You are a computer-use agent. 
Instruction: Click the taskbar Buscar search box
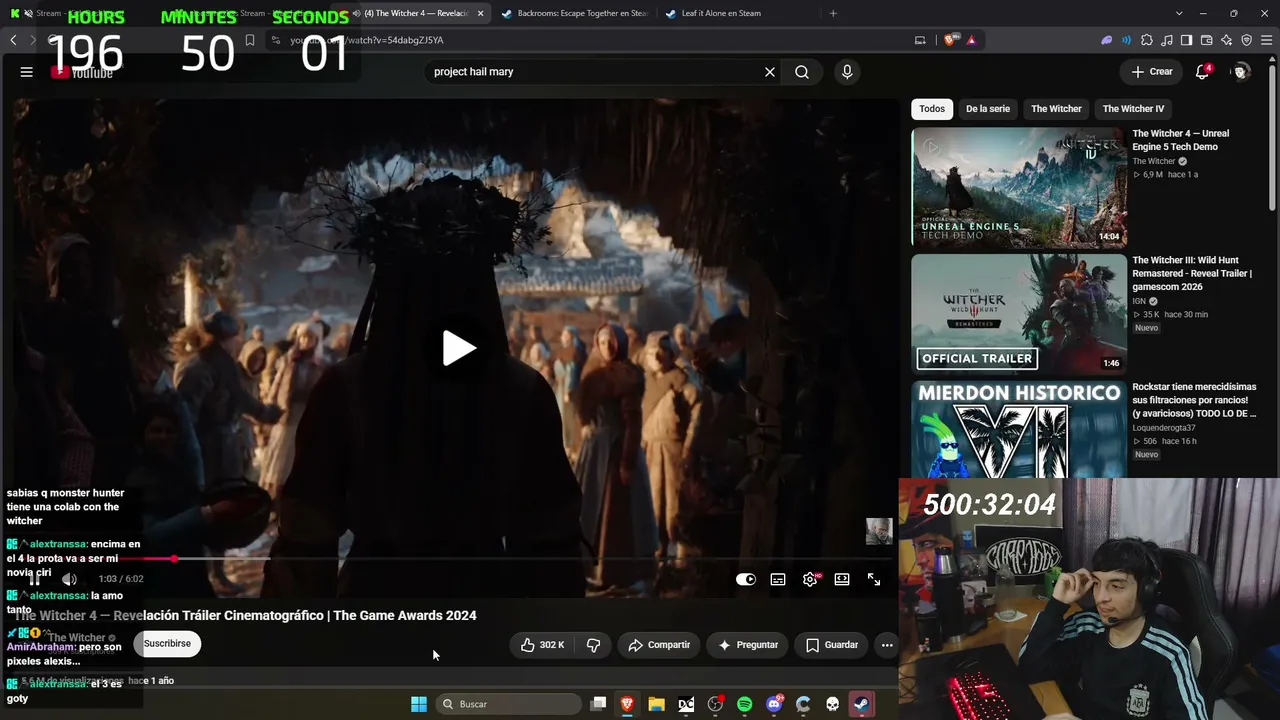pyautogui.click(x=509, y=704)
